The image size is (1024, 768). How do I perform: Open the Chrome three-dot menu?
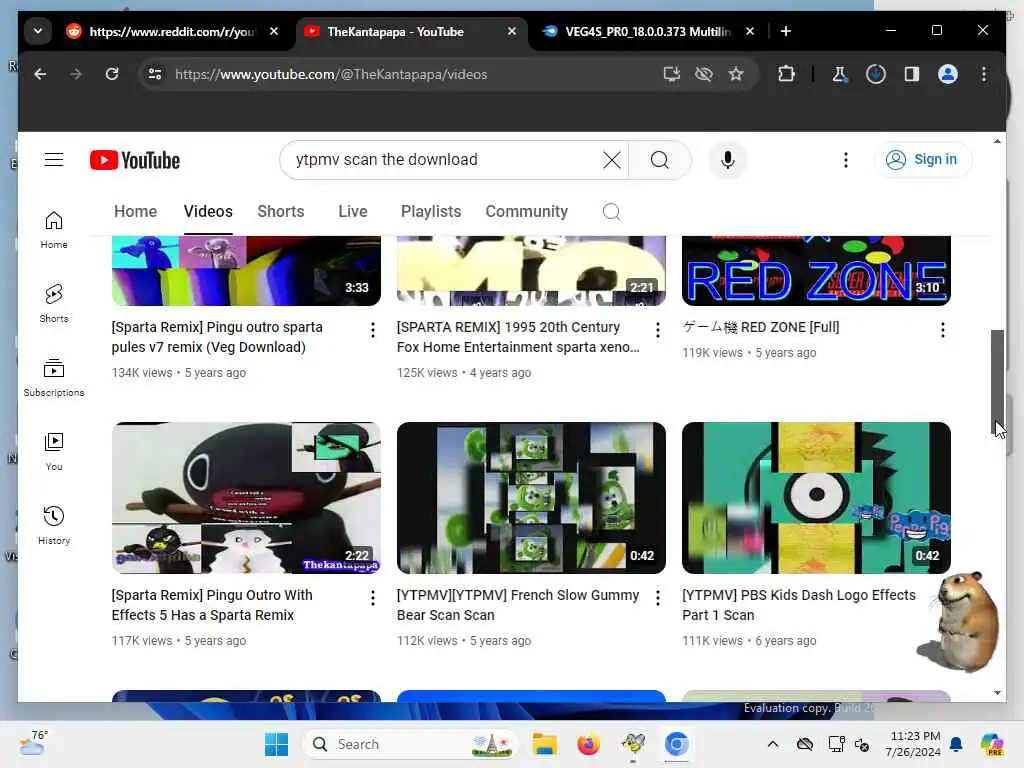click(x=984, y=74)
